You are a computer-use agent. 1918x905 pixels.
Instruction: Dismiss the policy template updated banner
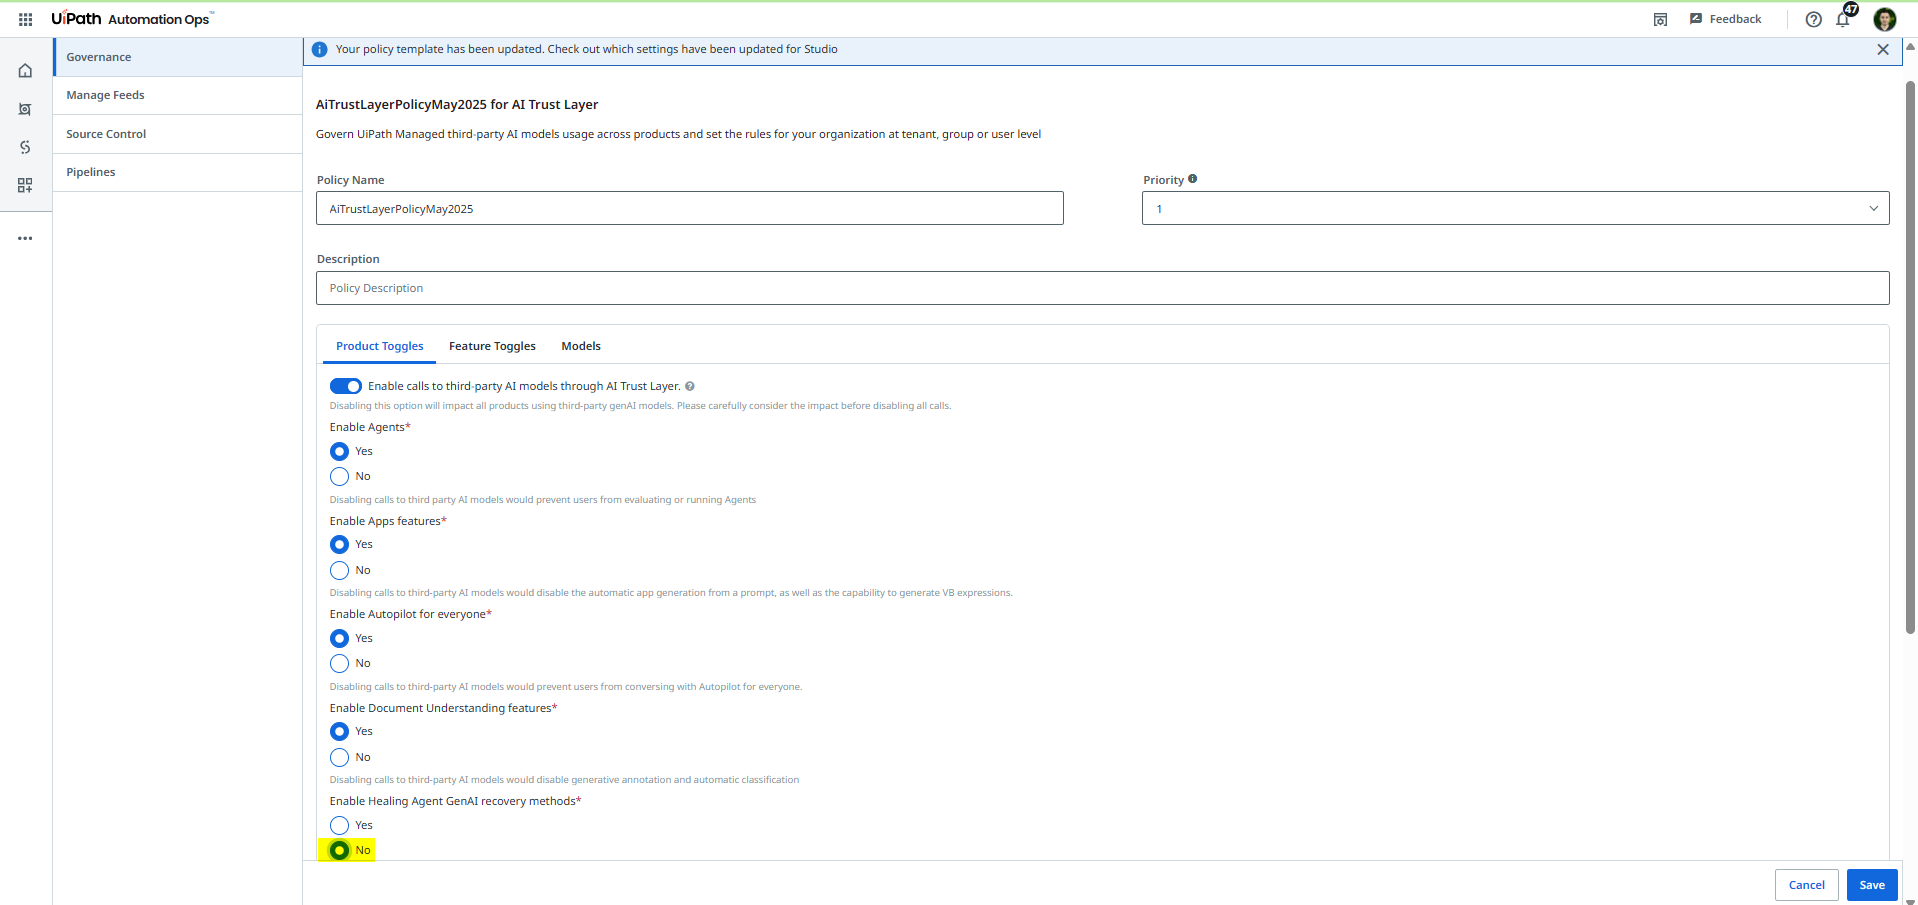(1883, 49)
